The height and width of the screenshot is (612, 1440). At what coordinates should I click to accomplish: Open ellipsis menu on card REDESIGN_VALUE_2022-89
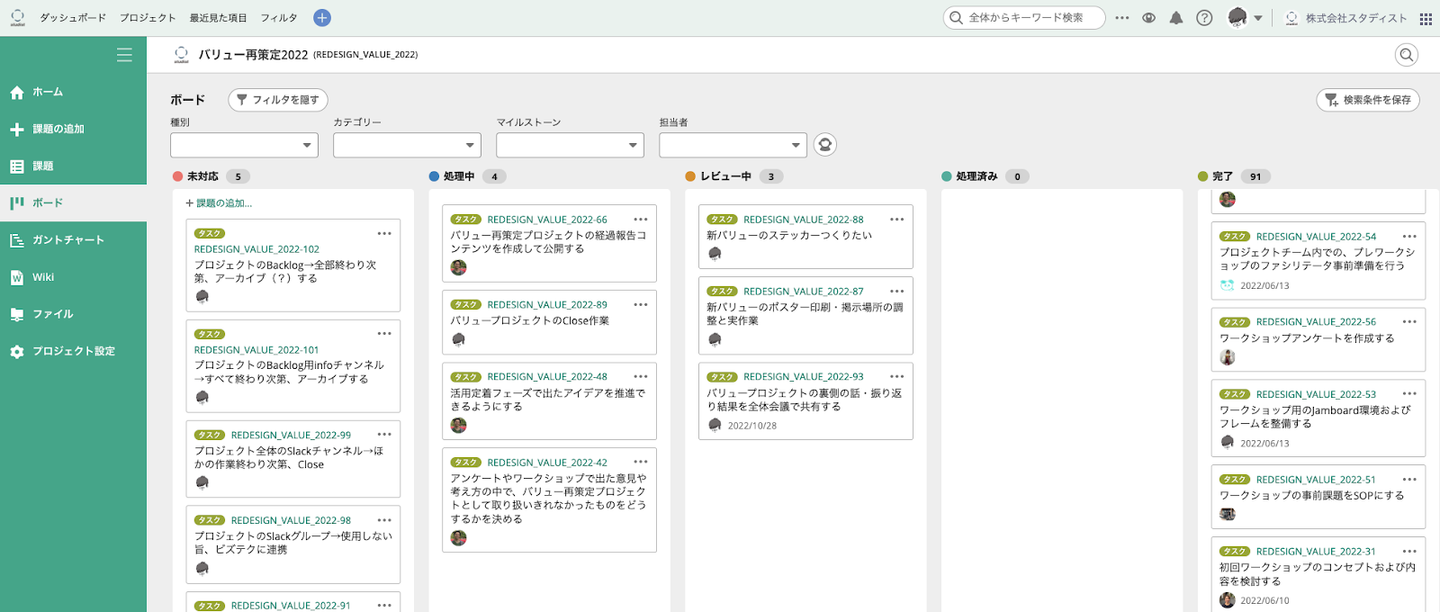(641, 304)
